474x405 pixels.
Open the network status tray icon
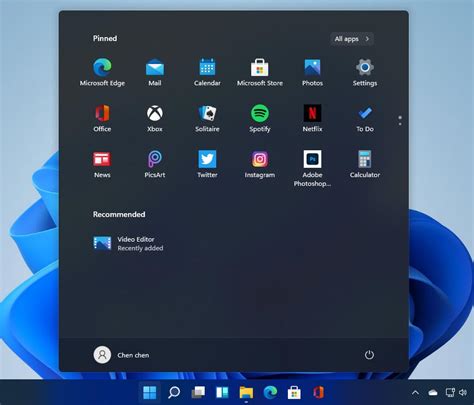click(x=450, y=393)
